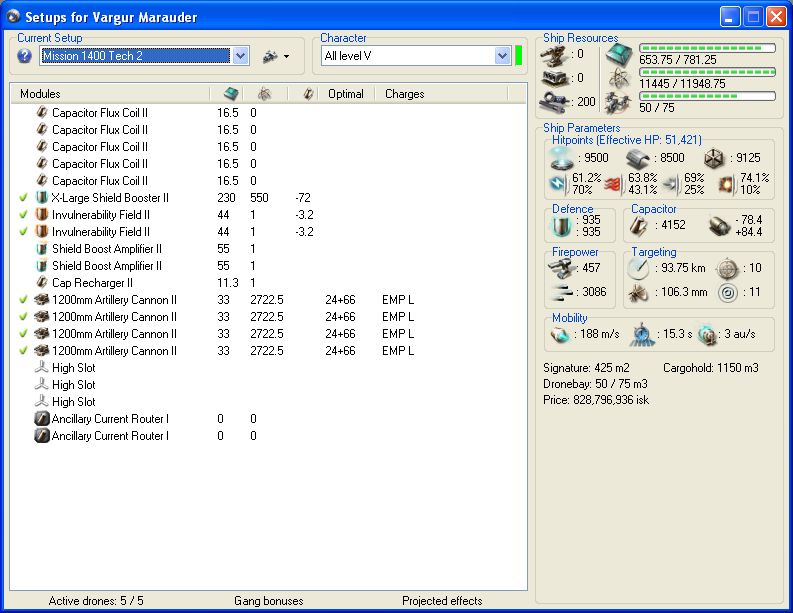
Task: Click the first Capacitor Flux Coil II icon
Action: tap(42, 112)
